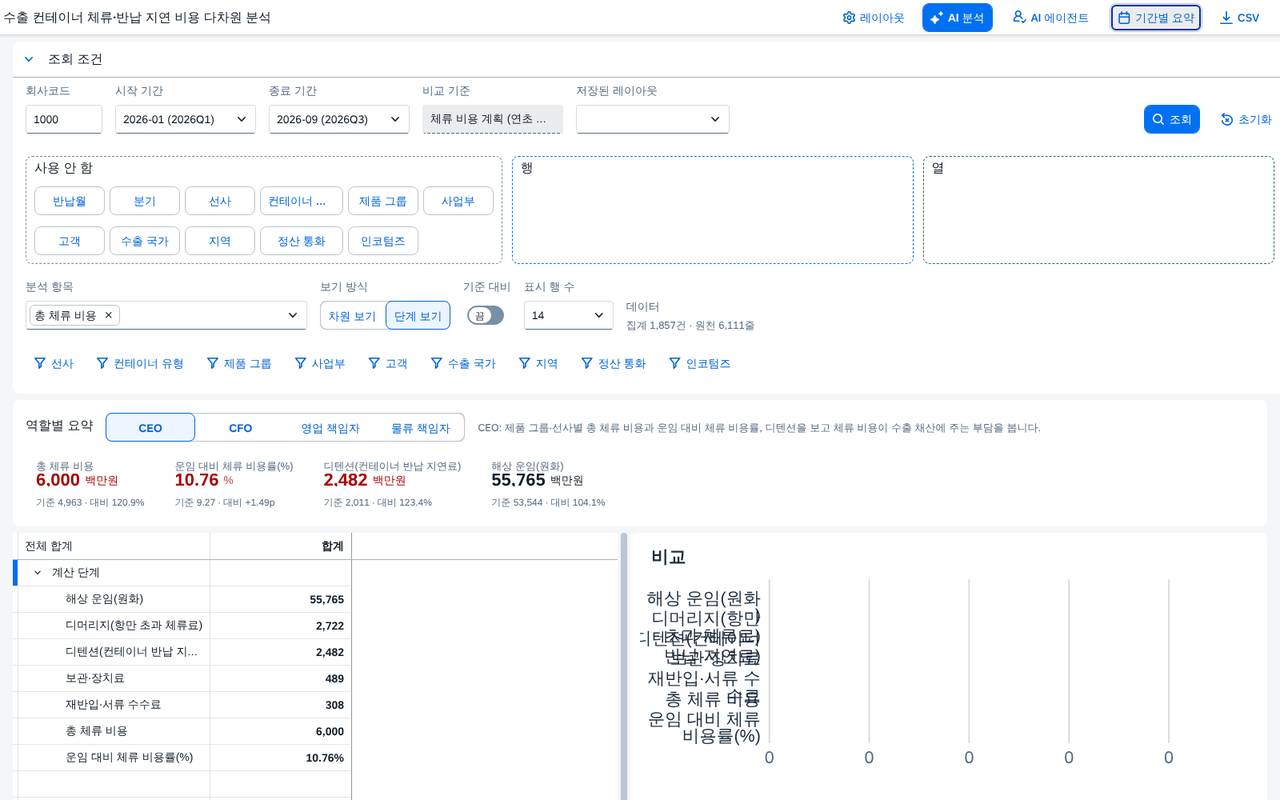Click the table-chart splitter bar

[x=624, y=666]
